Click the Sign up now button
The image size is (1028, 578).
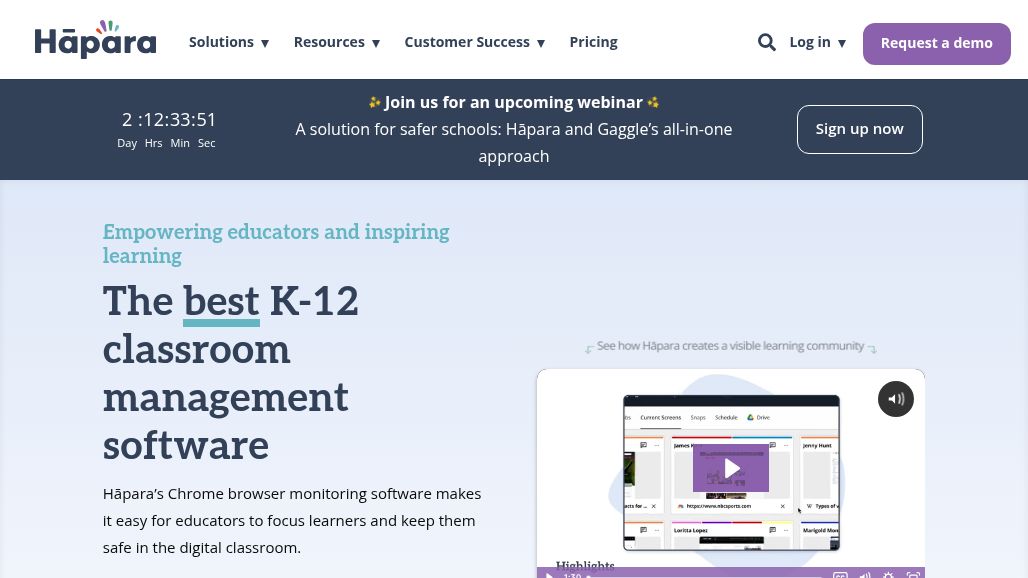click(860, 129)
